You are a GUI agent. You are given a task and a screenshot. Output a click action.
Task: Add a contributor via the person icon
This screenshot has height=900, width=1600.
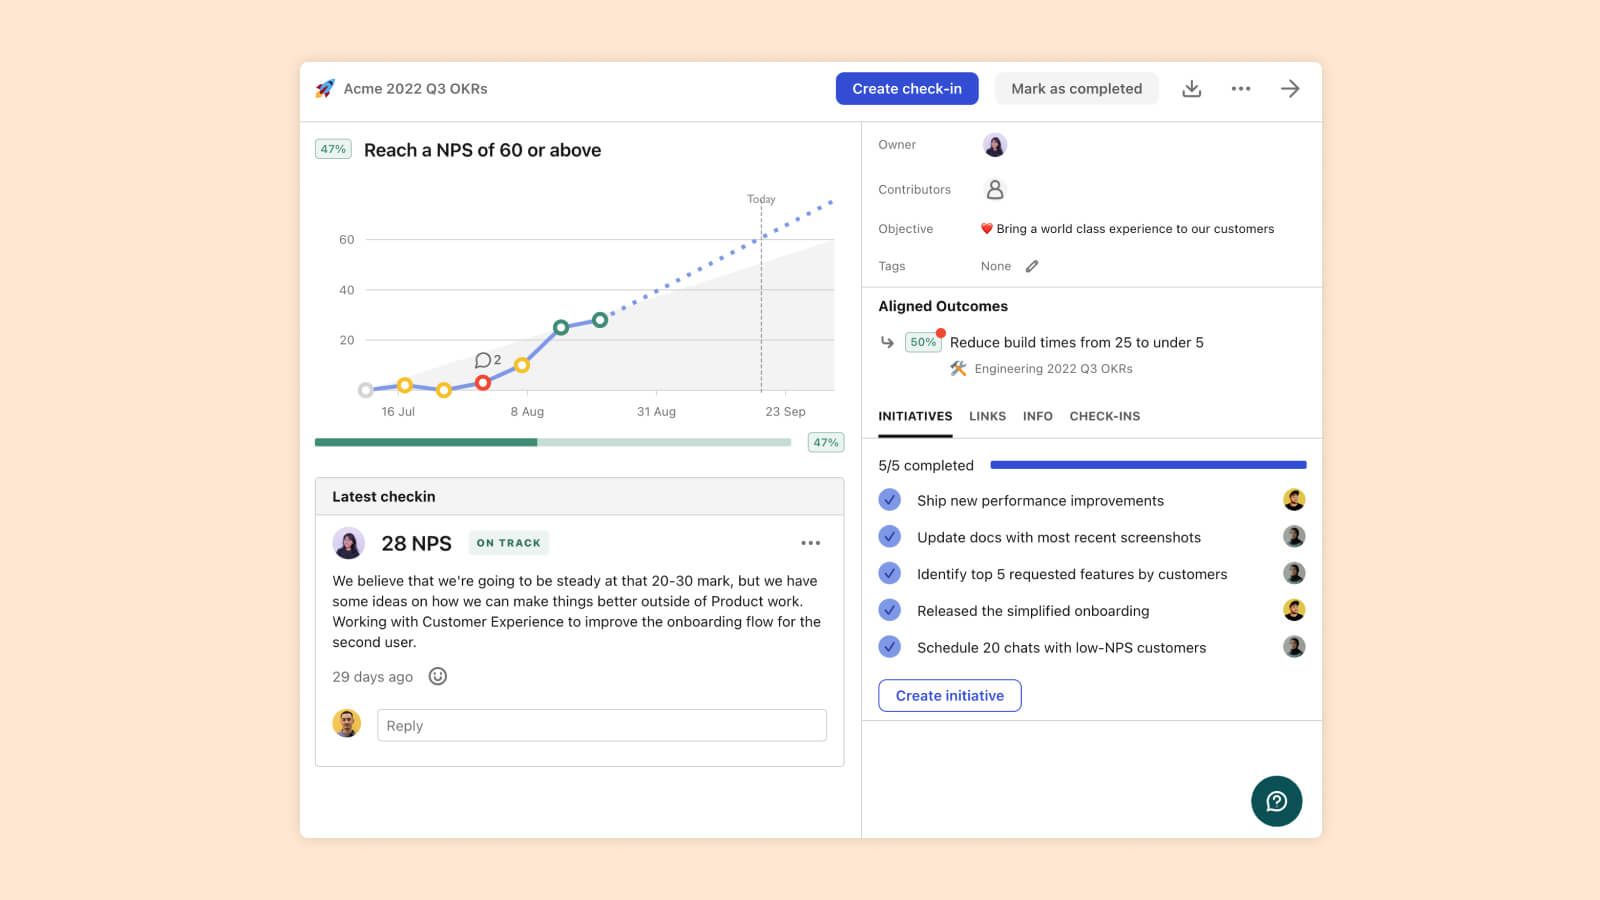click(995, 189)
